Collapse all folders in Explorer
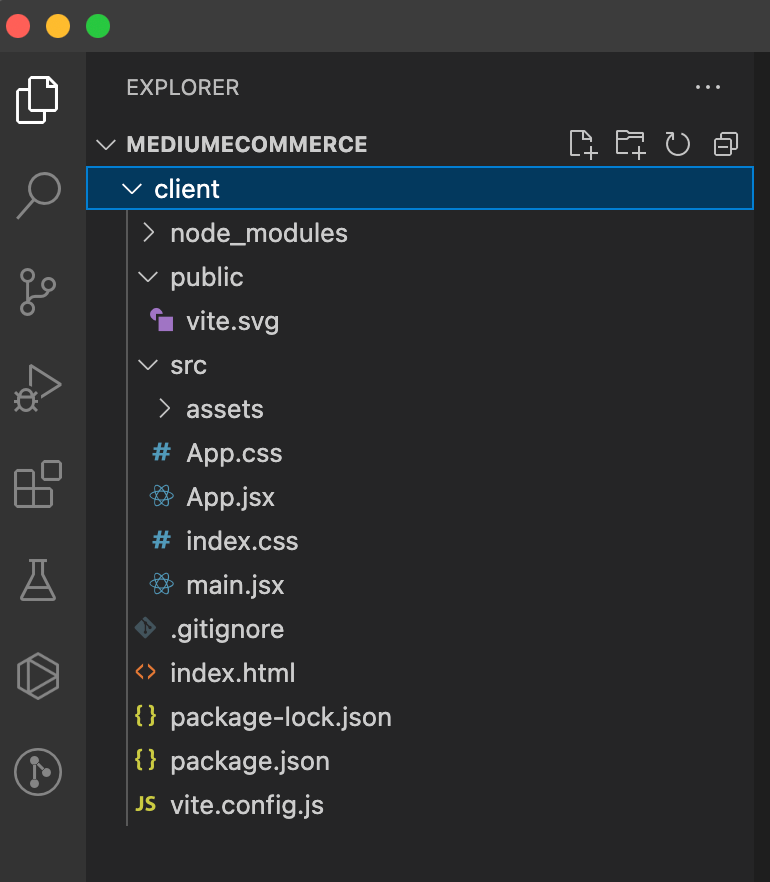Screen dimensions: 770x882 coord(726,145)
